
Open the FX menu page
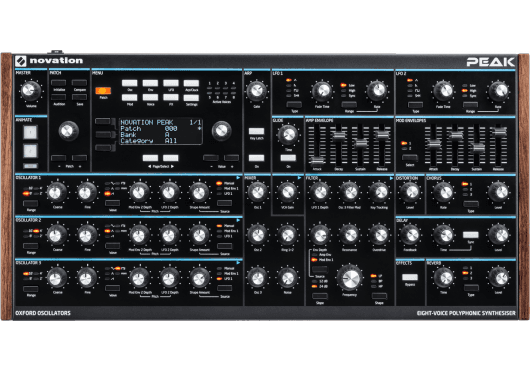171,98
